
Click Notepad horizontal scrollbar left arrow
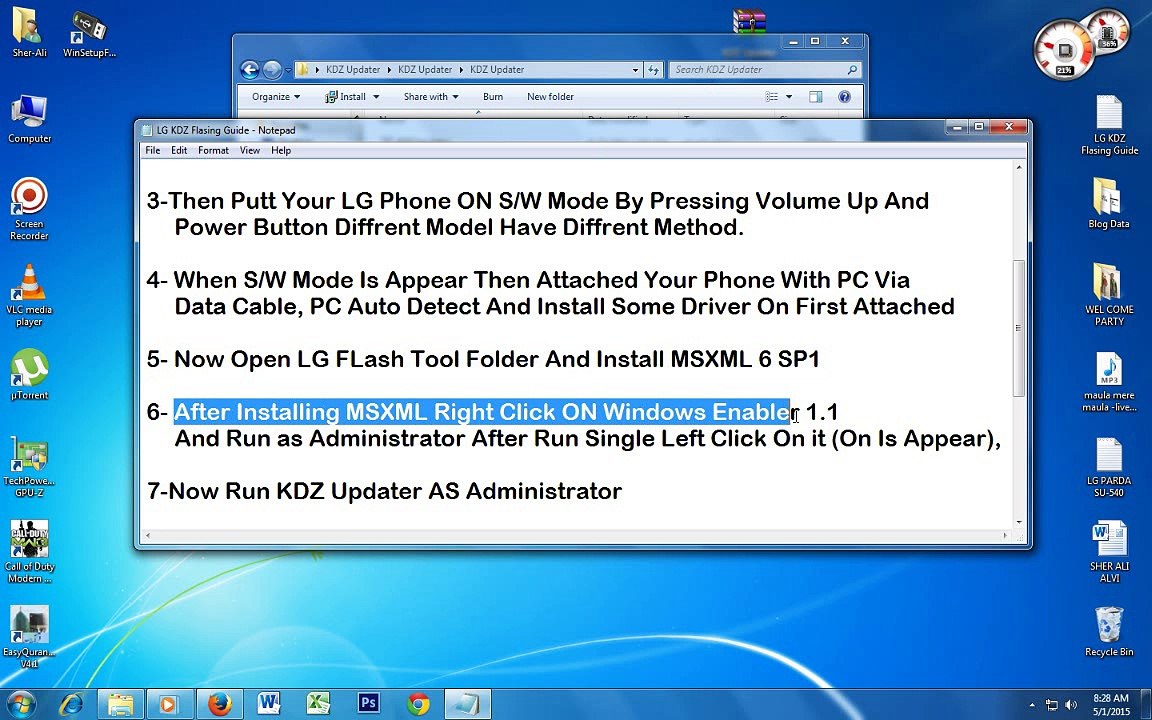coord(148,536)
